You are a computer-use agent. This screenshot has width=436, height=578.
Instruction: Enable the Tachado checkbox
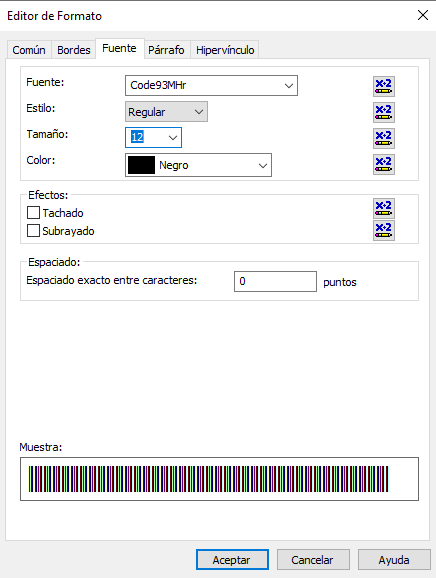tap(34, 213)
